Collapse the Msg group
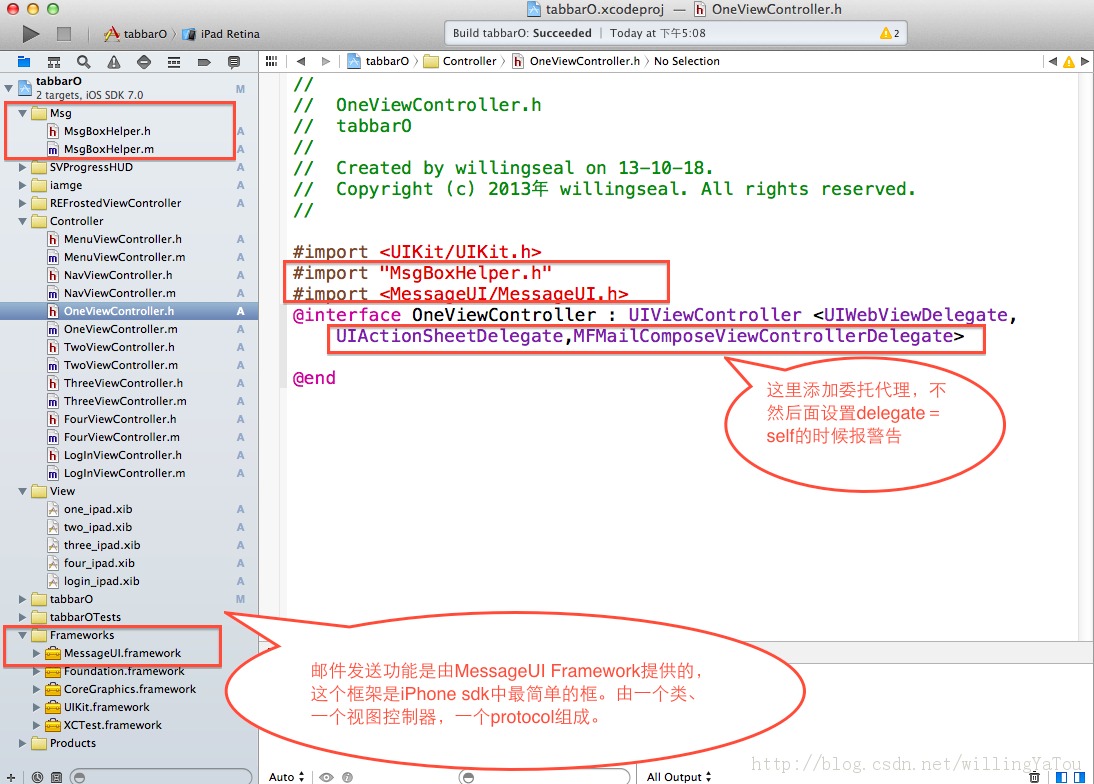Viewport: 1094px width, 784px height. (x=22, y=113)
